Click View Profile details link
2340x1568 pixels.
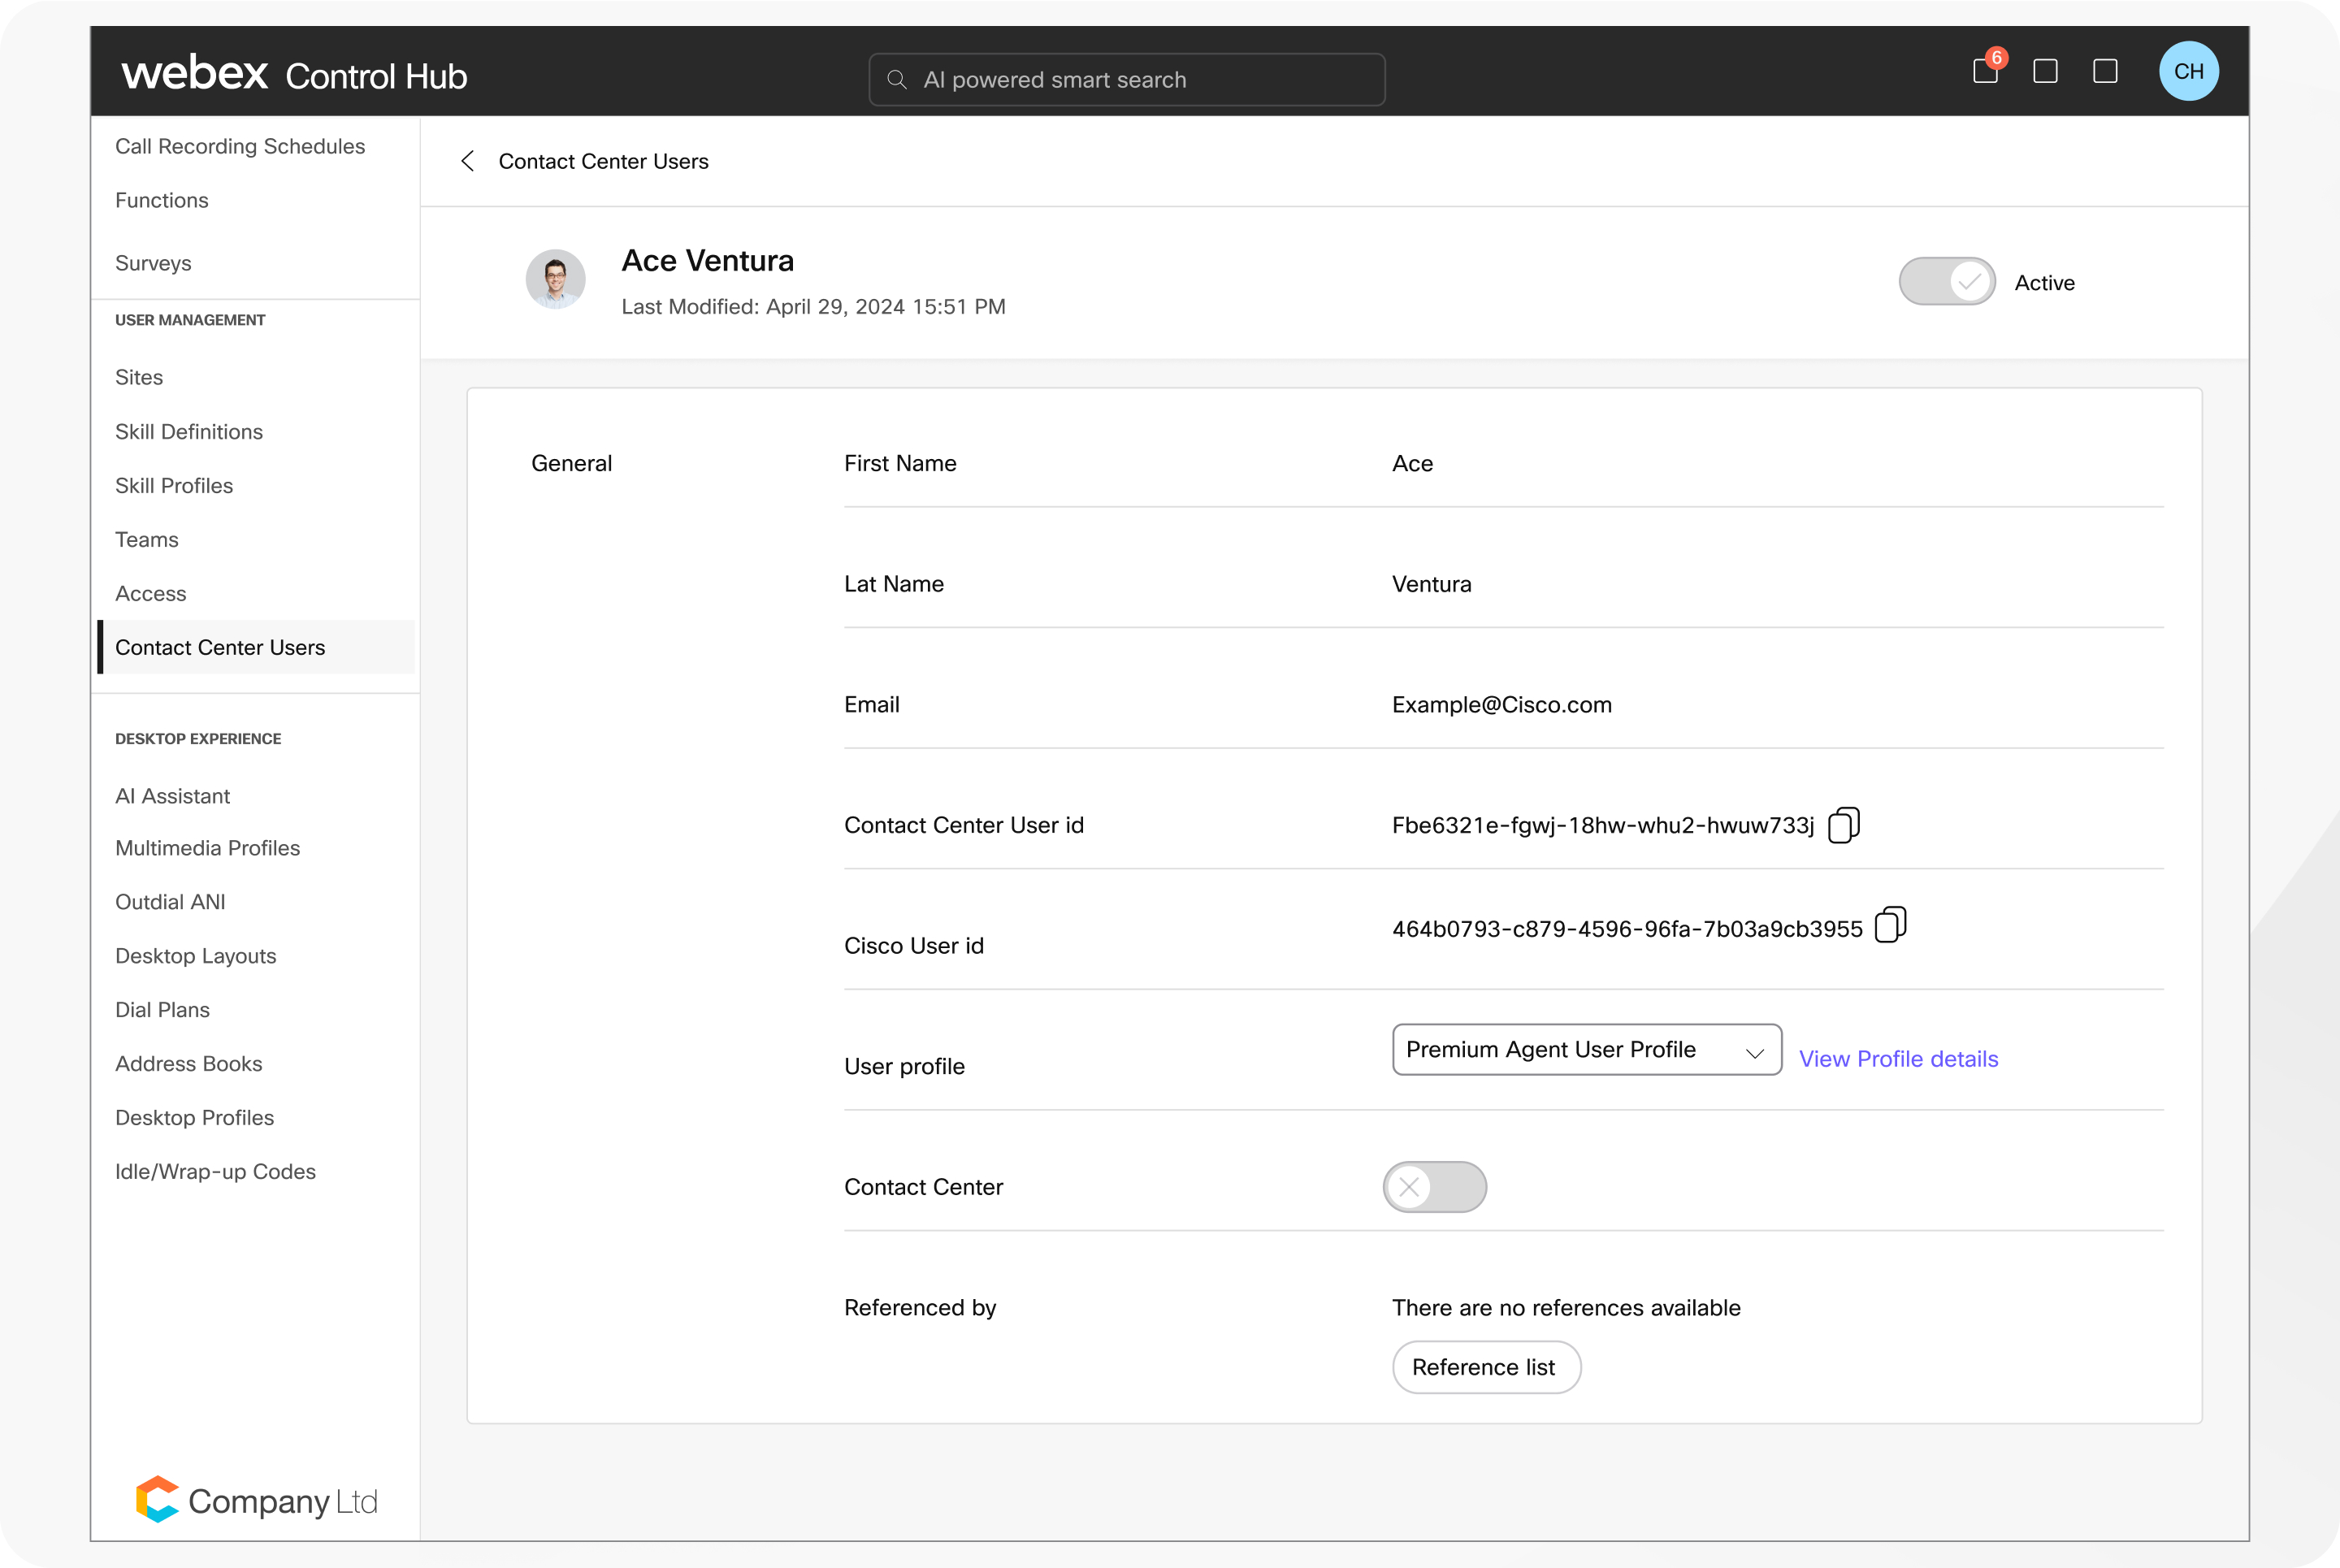(1898, 1059)
